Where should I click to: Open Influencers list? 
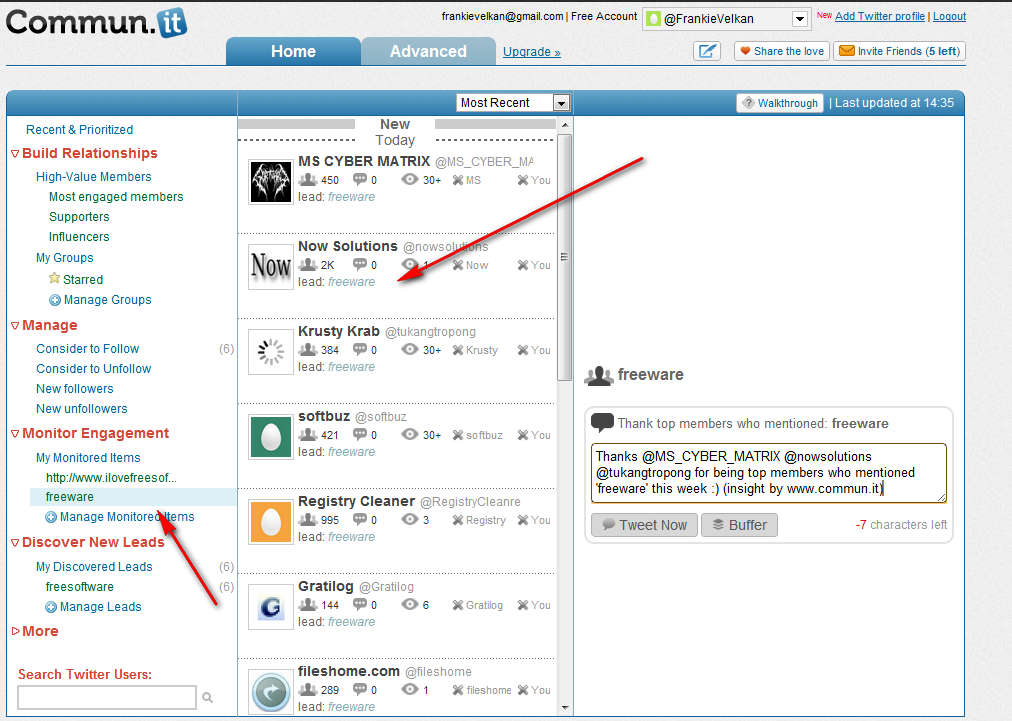[x=79, y=237]
